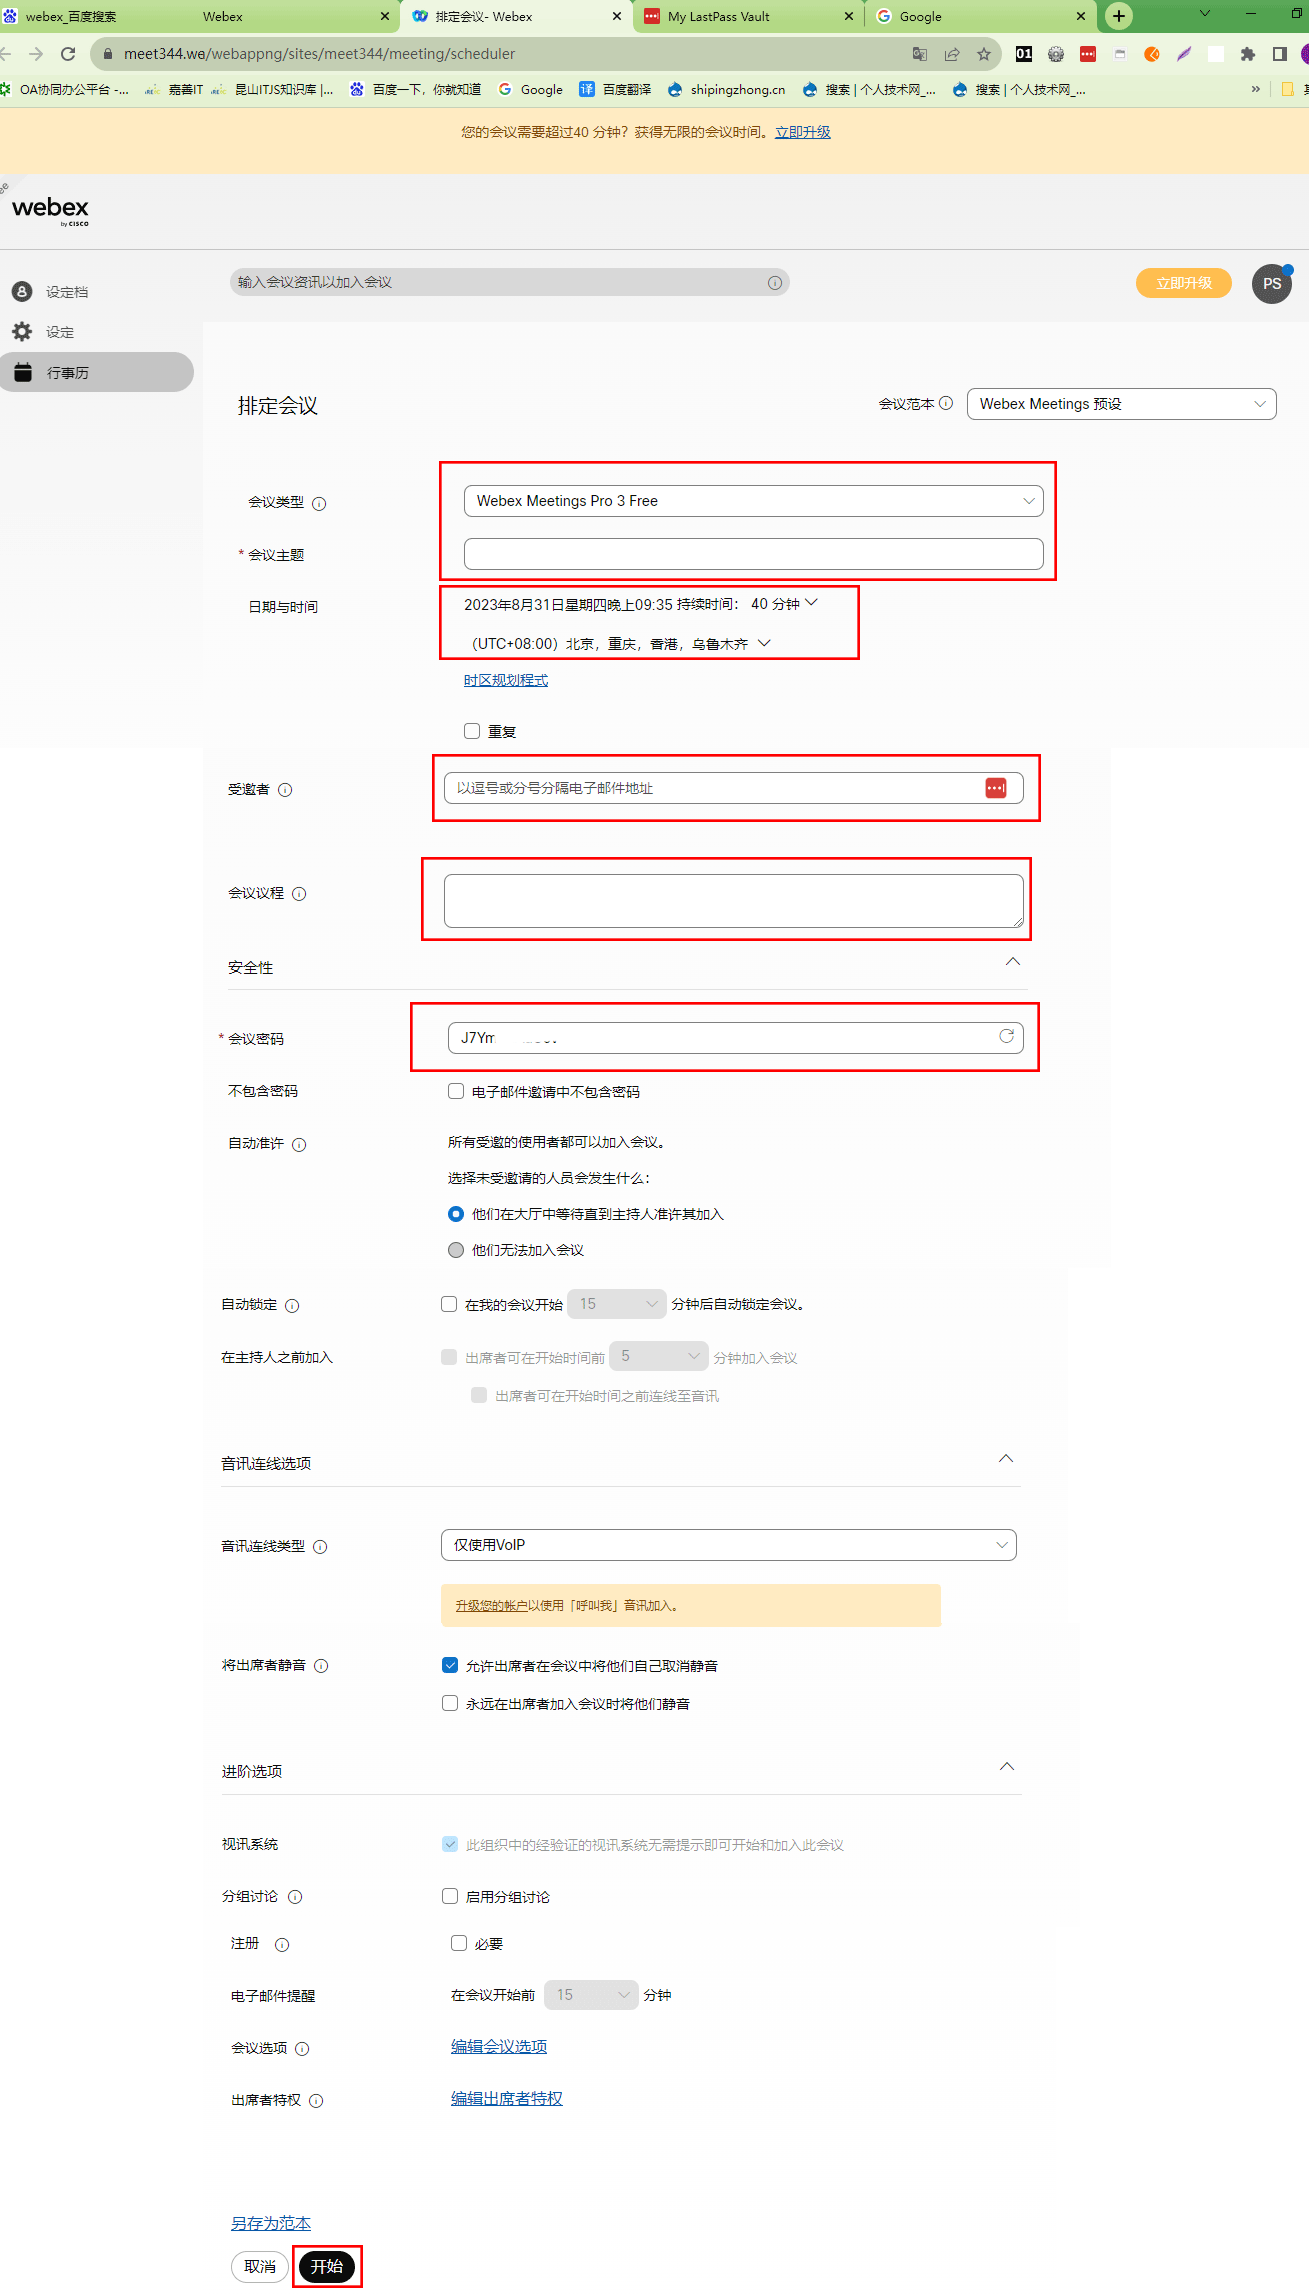Collapse the 进阶选项 section

[1007, 1766]
